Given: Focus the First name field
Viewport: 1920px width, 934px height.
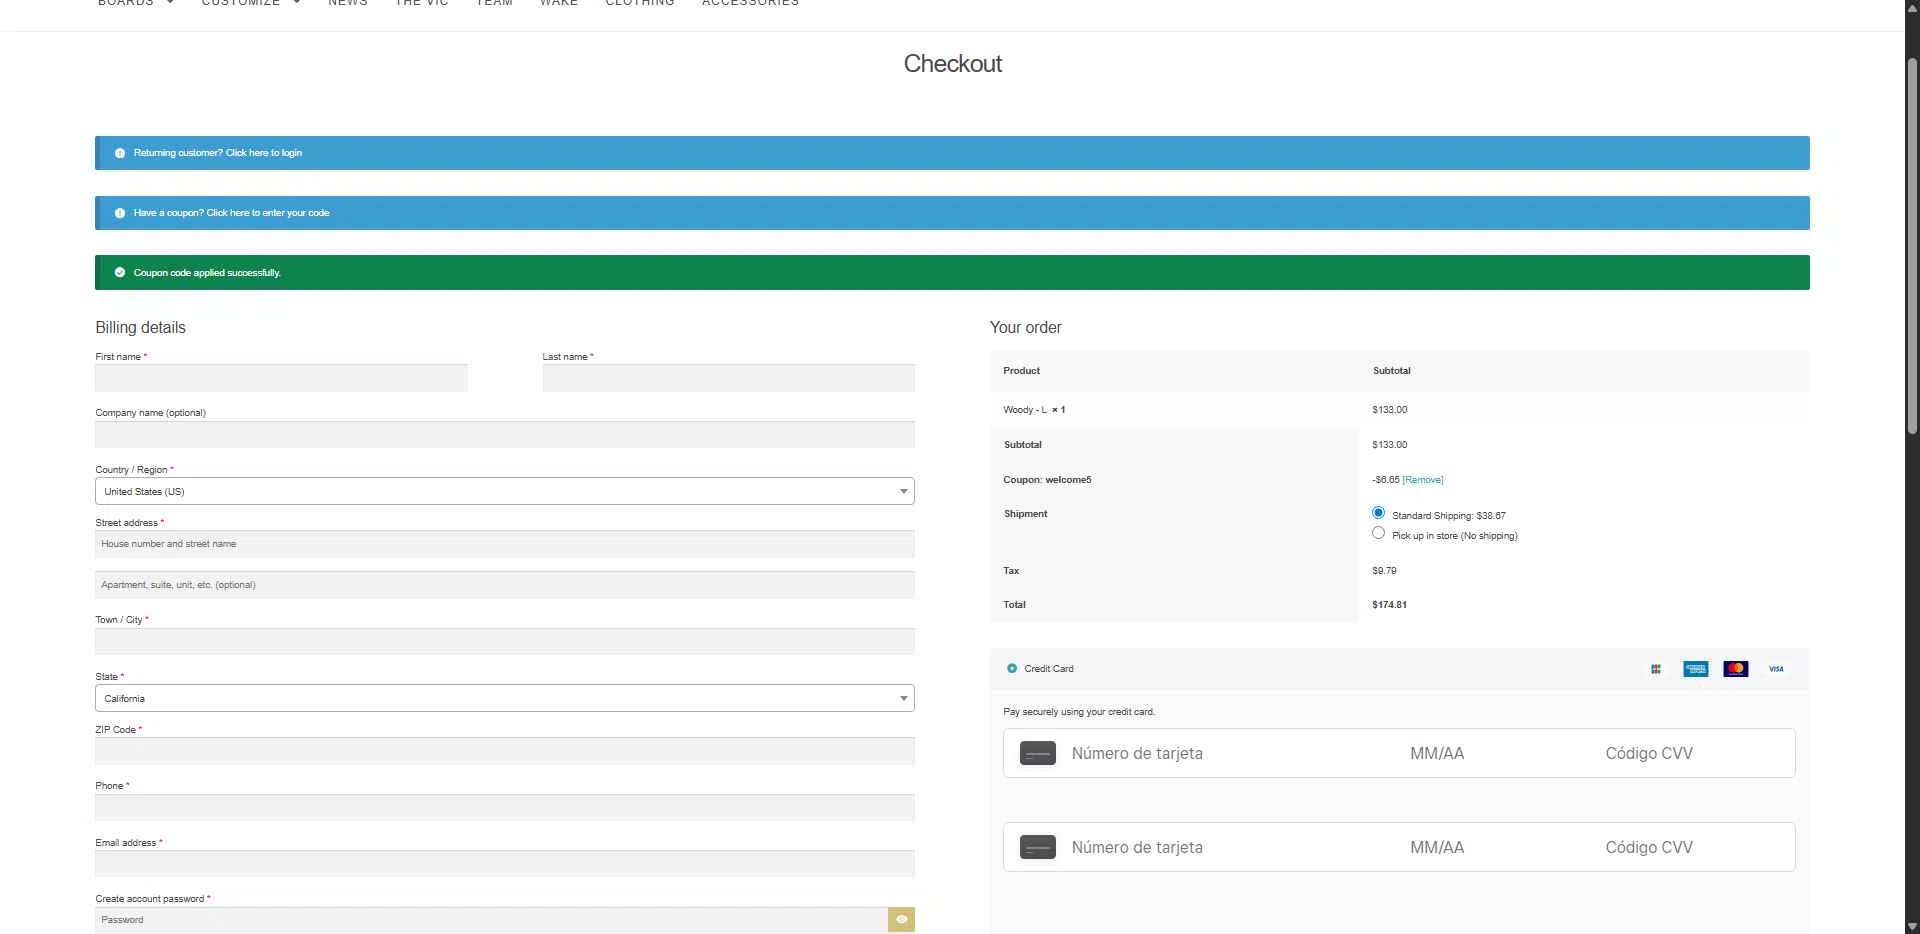Looking at the screenshot, I should (281, 378).
